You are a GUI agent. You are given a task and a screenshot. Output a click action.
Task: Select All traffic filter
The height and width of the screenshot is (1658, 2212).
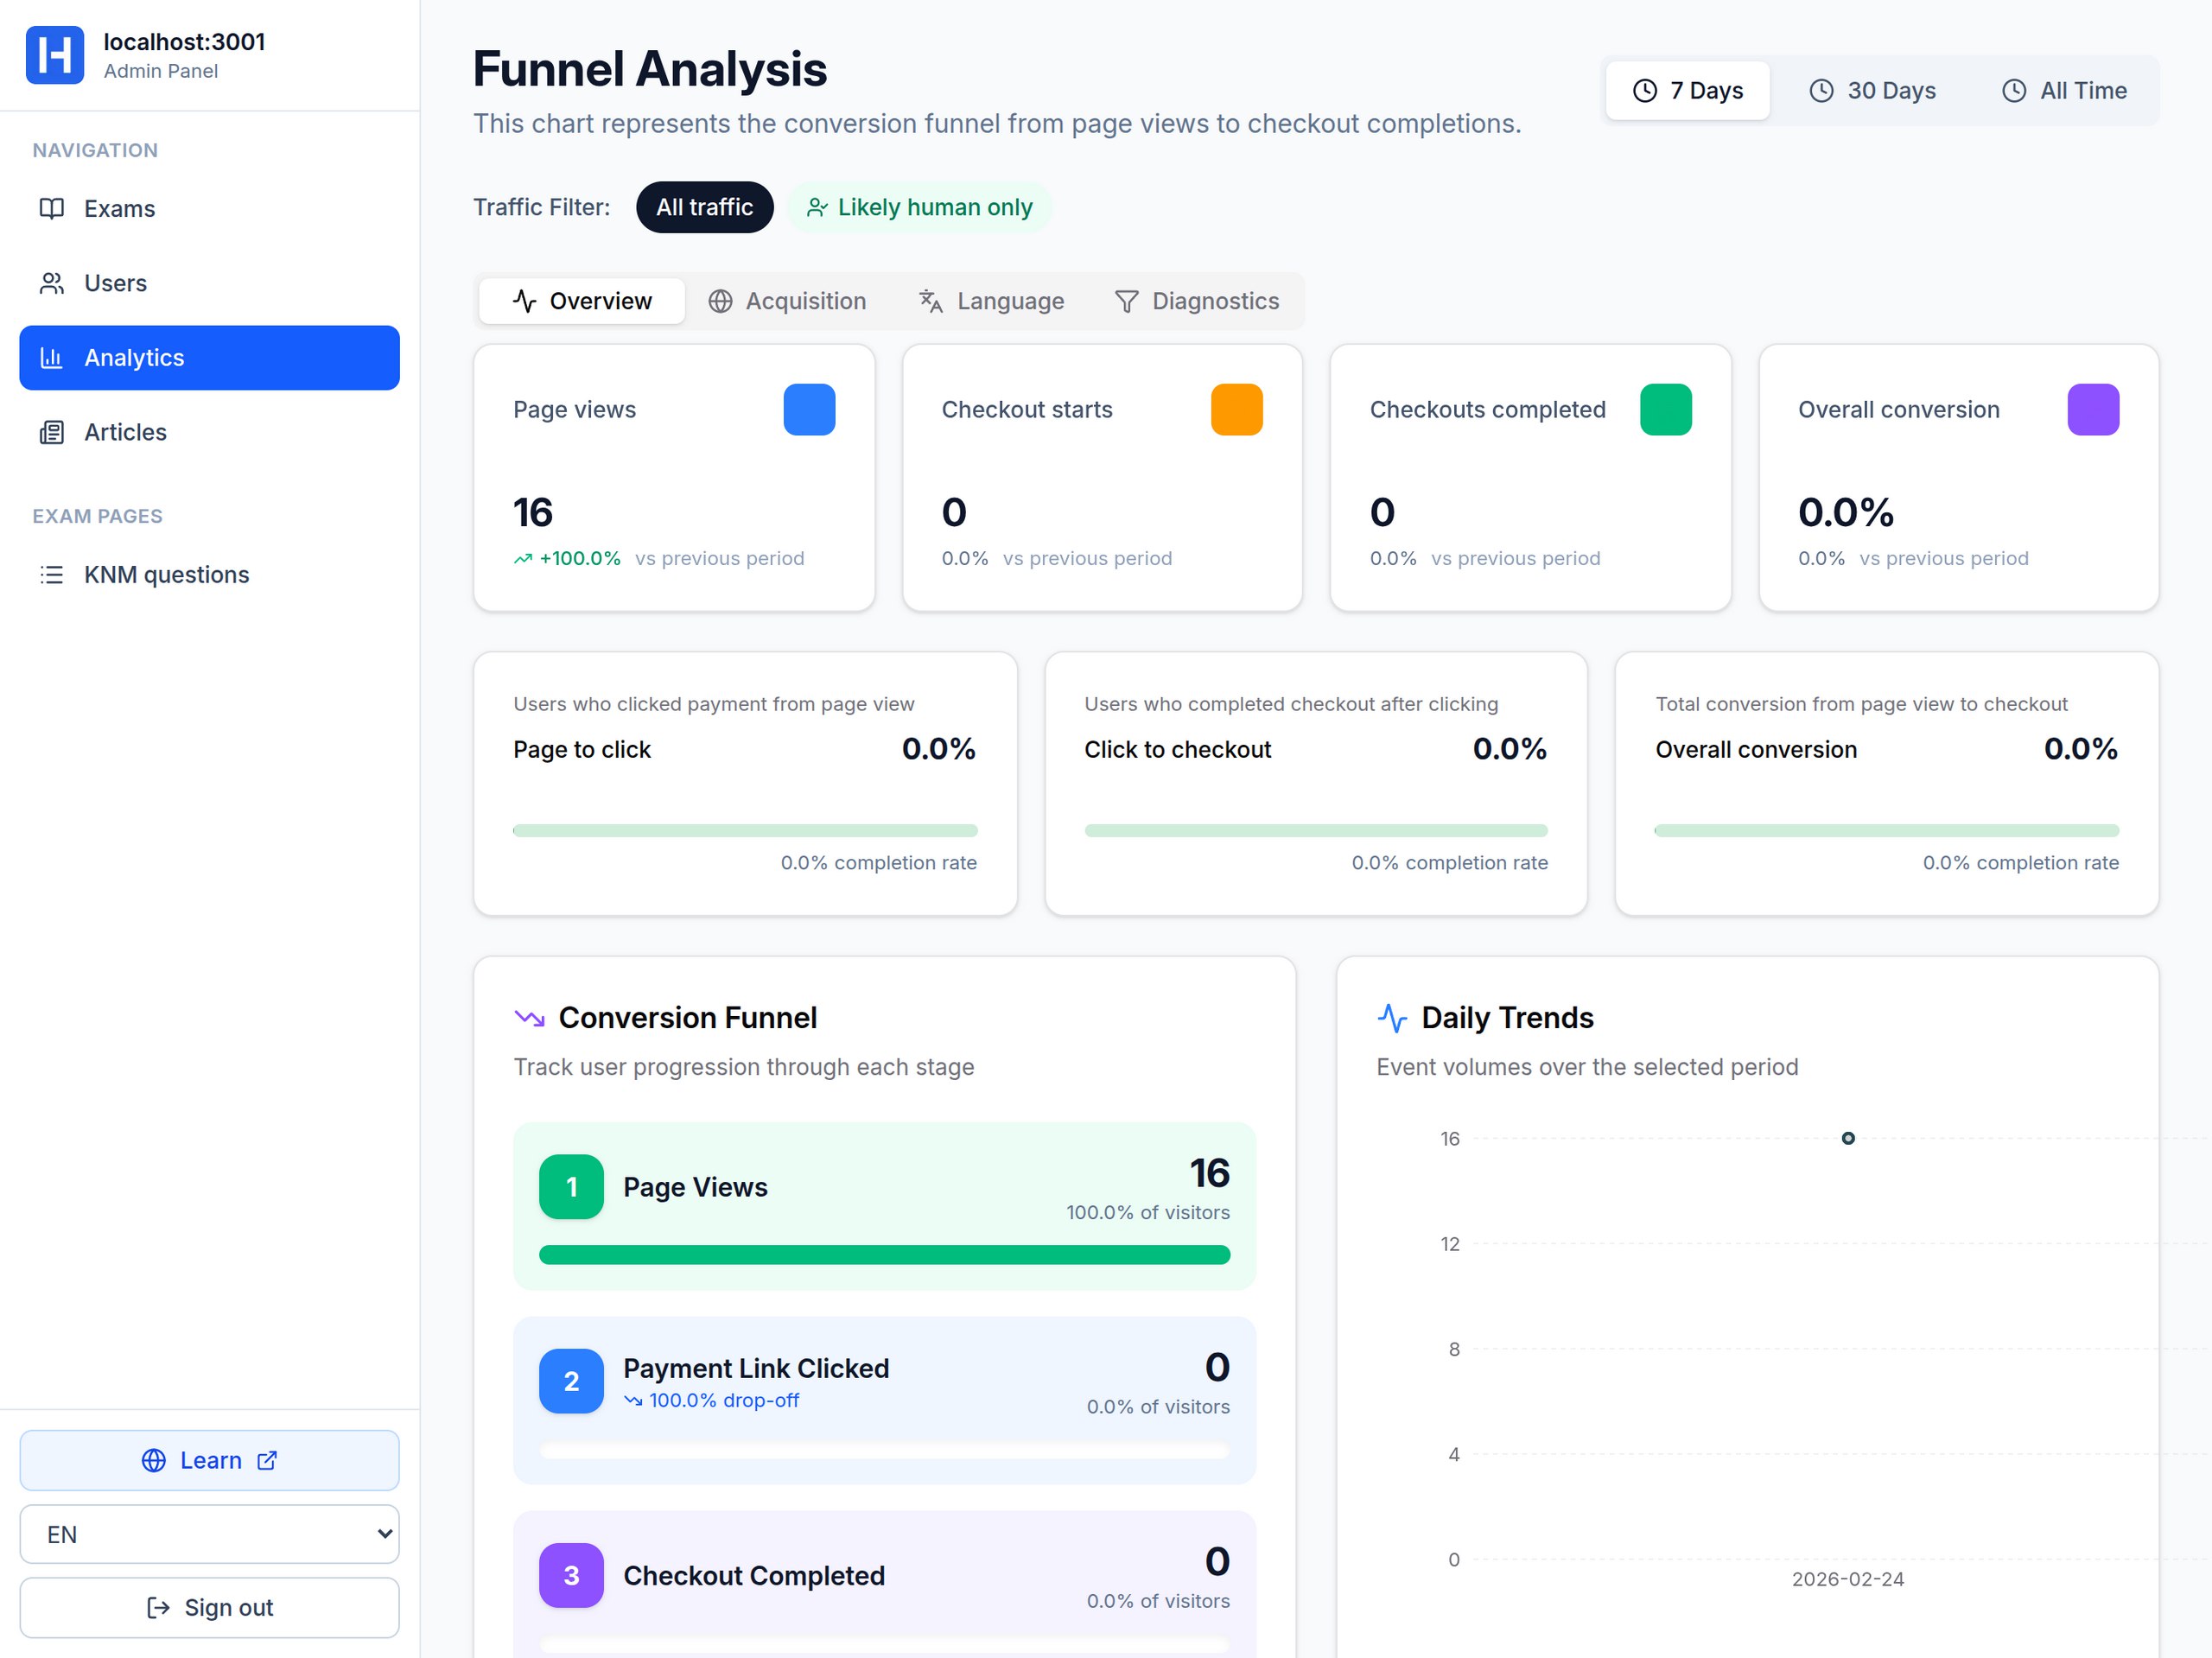pyautogui.click(x=704, y=207)
